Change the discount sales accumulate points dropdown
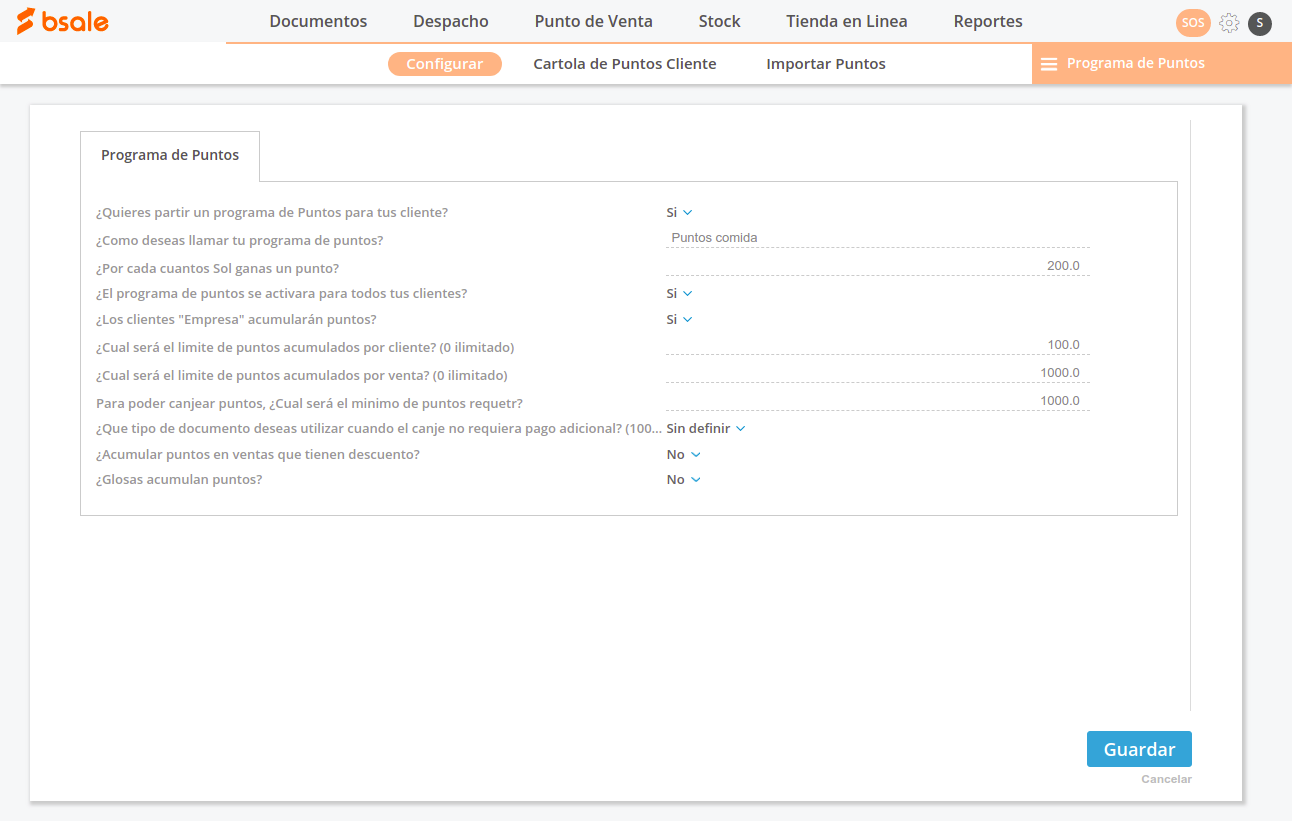Screen dimensions: 1292x821 click(684, 455)
